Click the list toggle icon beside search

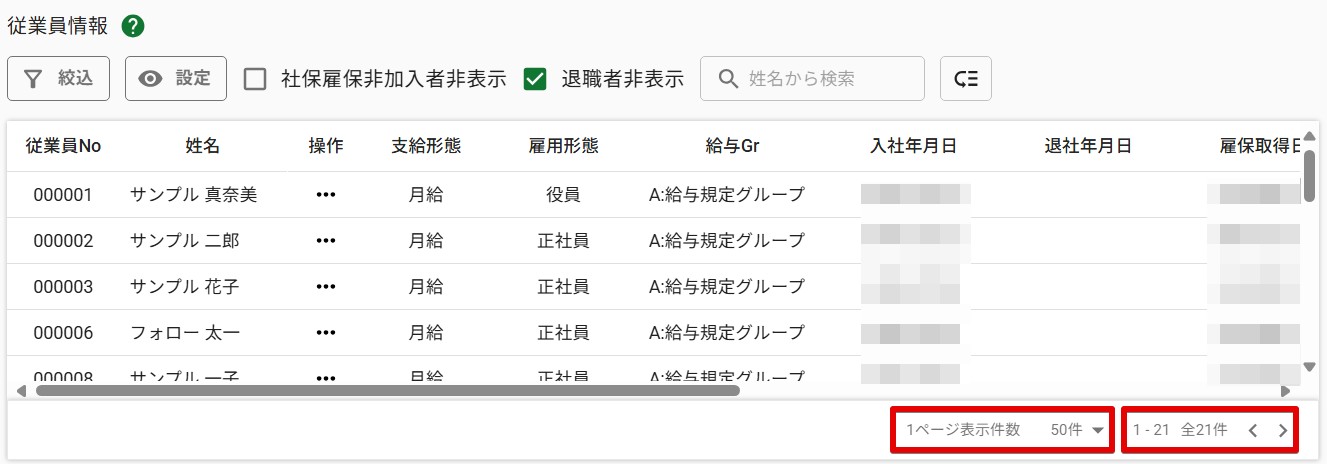click(x=966, y=79)
